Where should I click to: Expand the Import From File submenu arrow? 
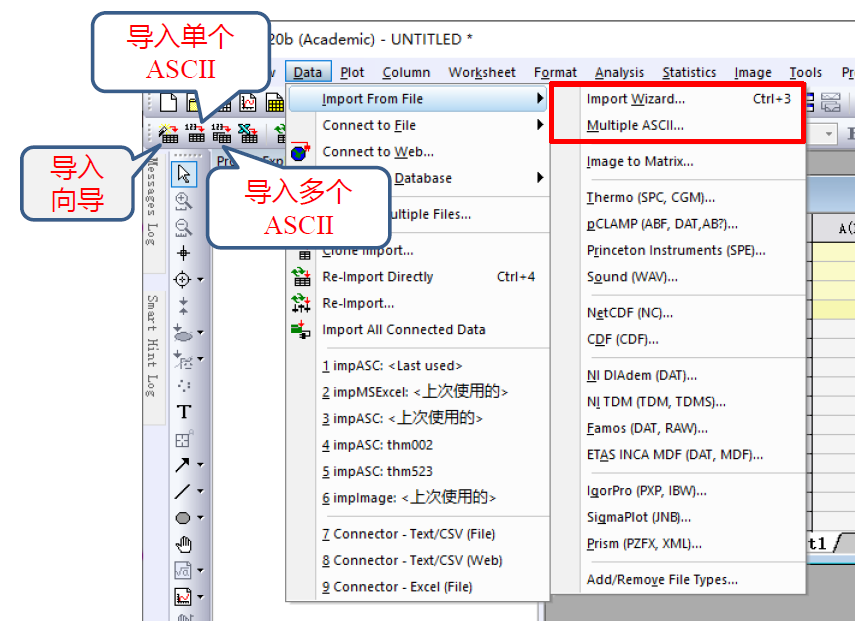540,99
